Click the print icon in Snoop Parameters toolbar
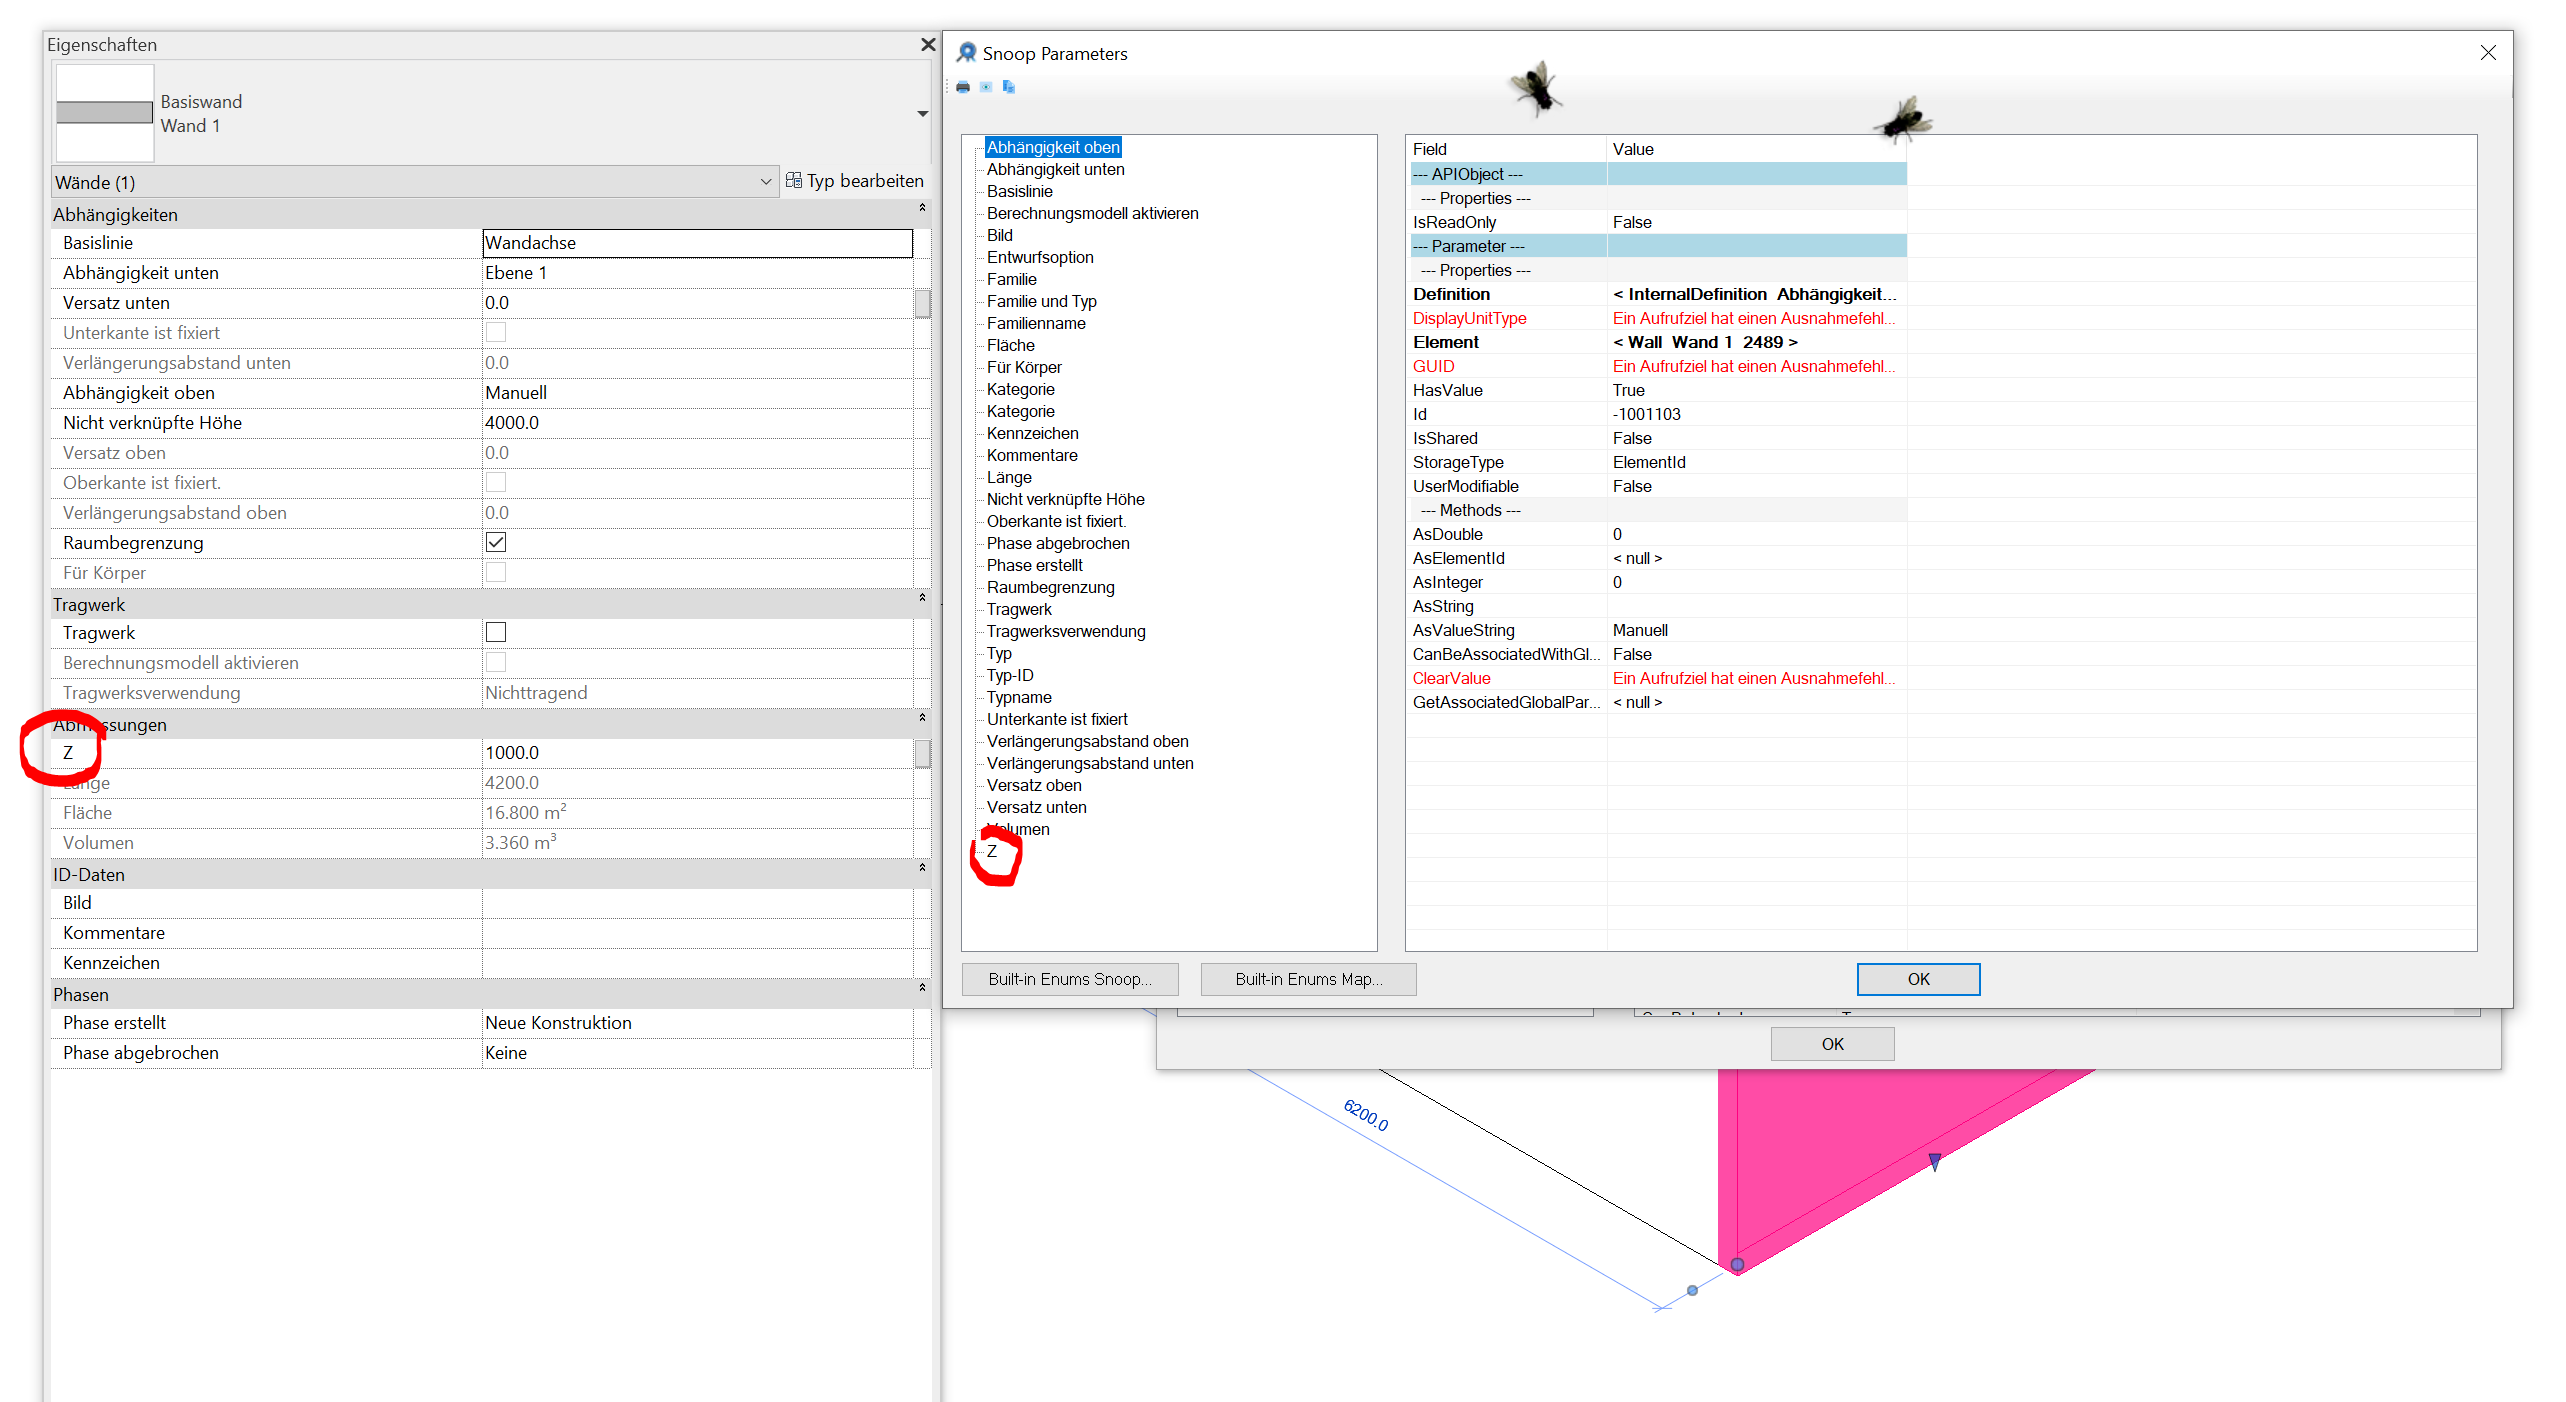 point(962,88)
